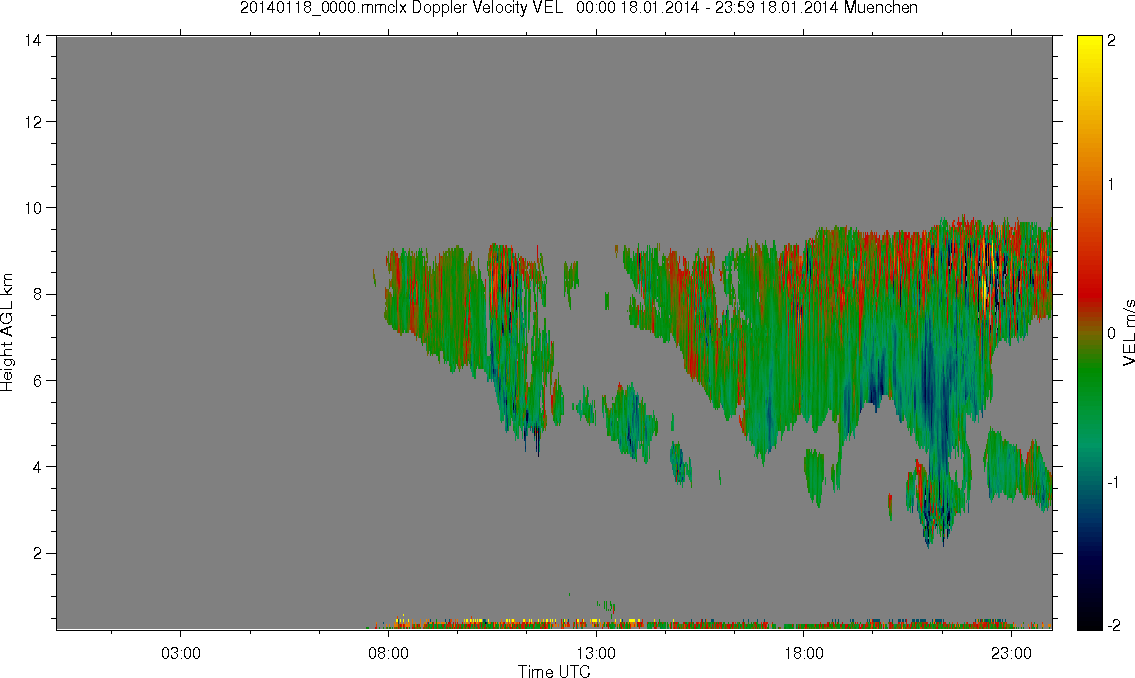This screenshot has width=1135, height=678.
Task: Click the height tick label '8'
Action: [x=36, y=294]
